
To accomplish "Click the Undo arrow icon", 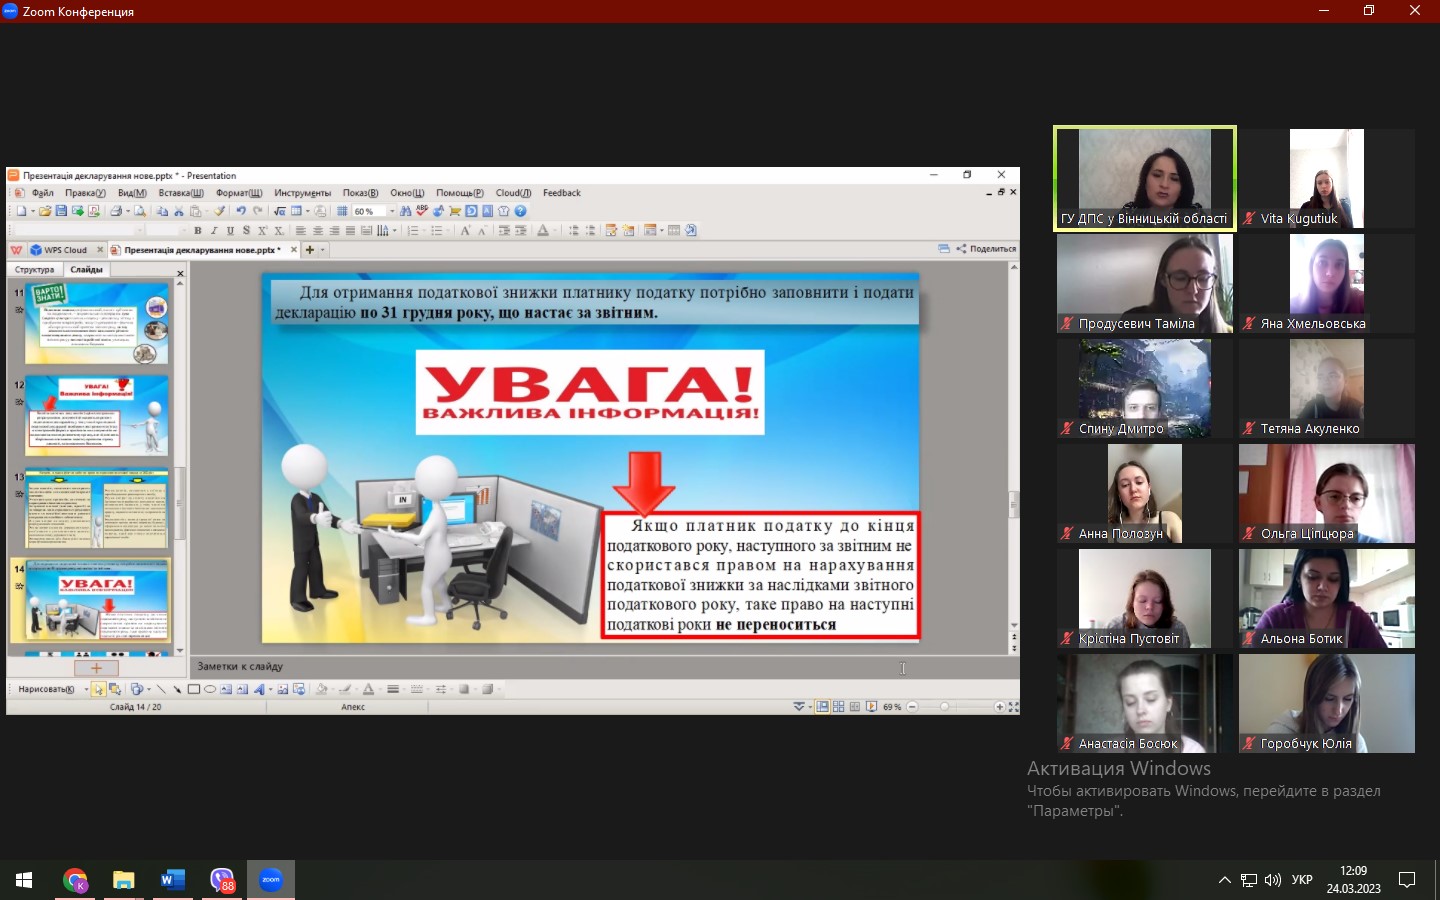I will (x=241, y=211).
